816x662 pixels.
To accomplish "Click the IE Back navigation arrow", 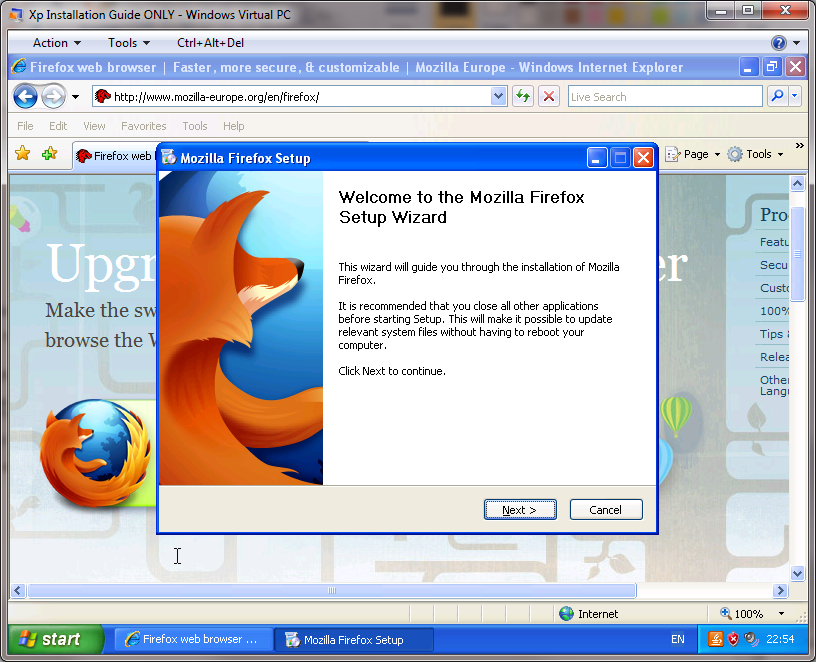I will [x=25, y=97].
